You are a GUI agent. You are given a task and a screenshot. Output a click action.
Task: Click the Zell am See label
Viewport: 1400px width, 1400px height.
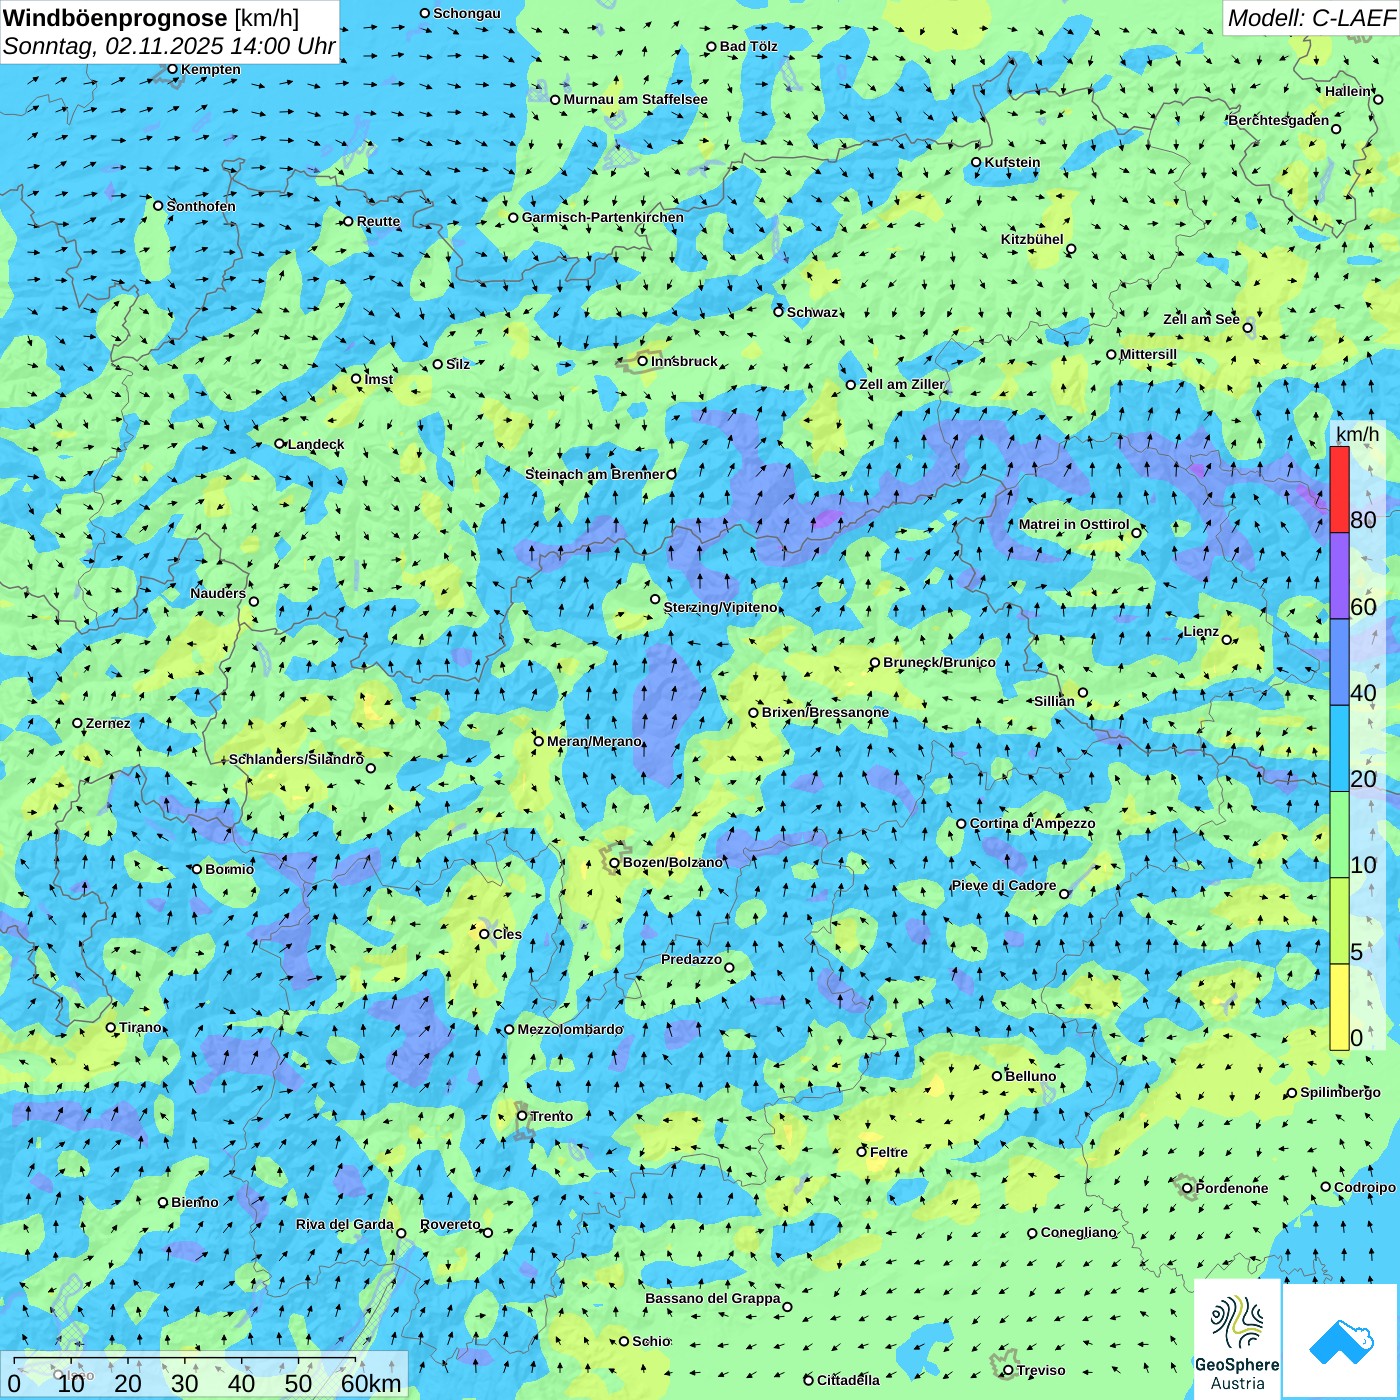pyautogui.click(x=1201, y=319)
